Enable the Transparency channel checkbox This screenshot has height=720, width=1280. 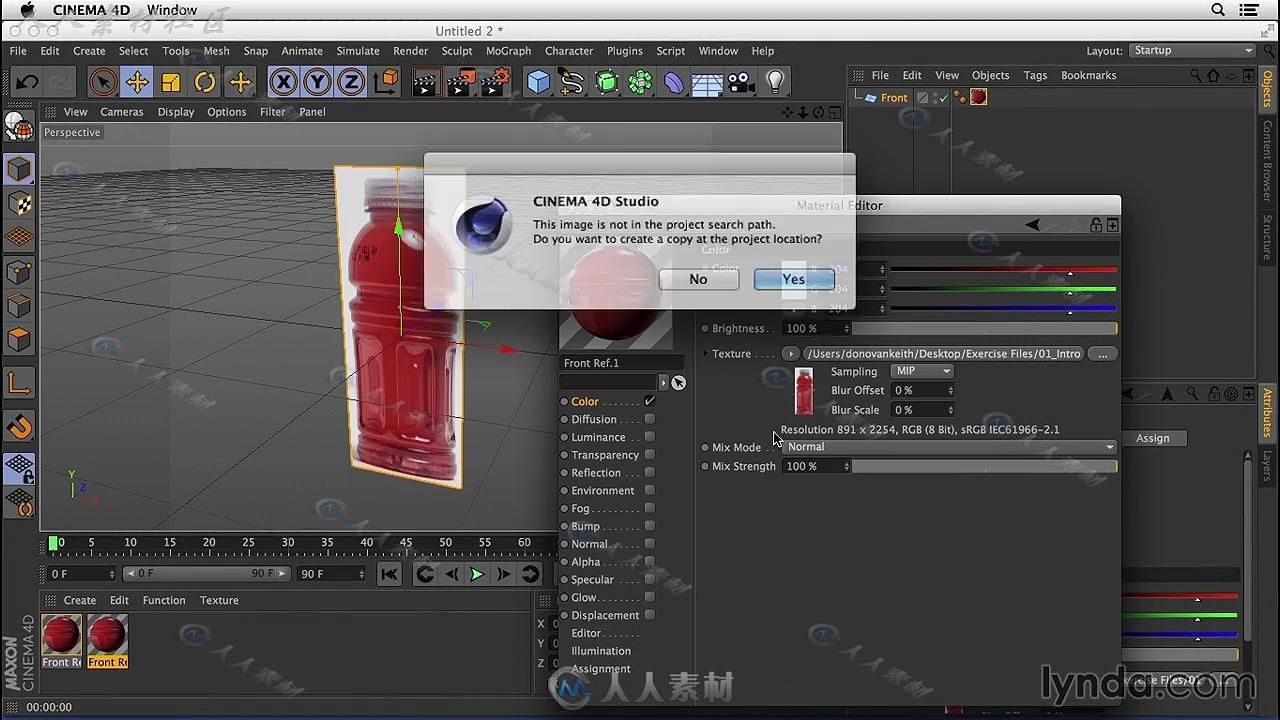coord(650,455)
